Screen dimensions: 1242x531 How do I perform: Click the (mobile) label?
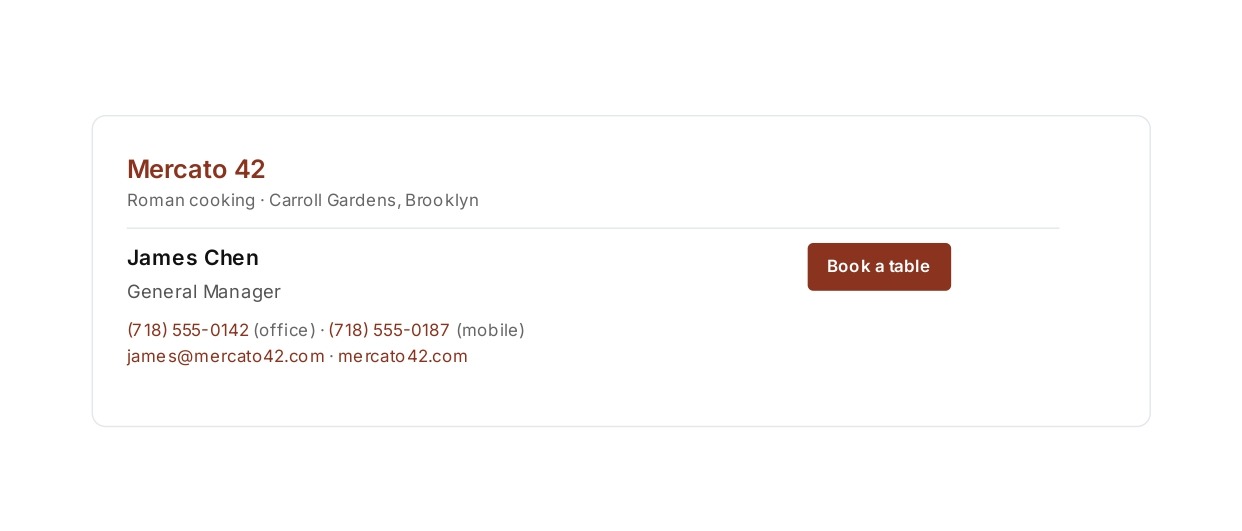490,330
